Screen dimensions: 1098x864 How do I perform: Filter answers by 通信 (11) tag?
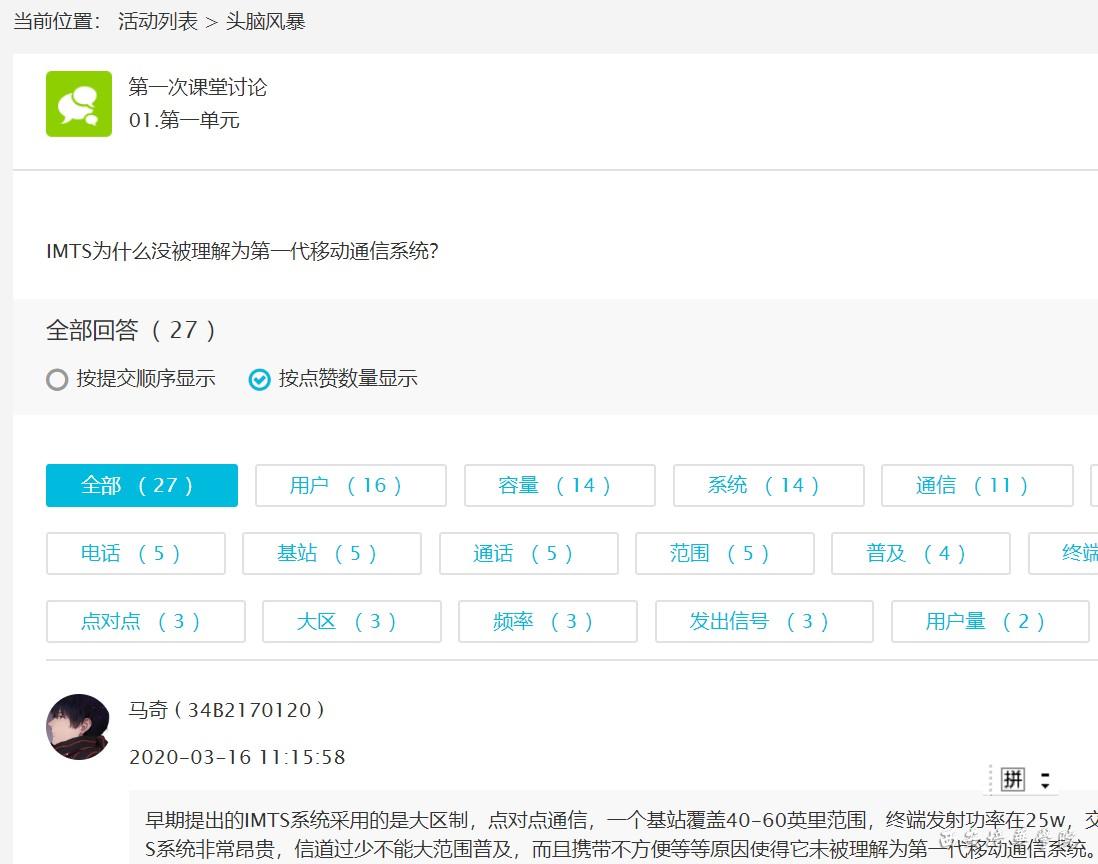[976, 486]
